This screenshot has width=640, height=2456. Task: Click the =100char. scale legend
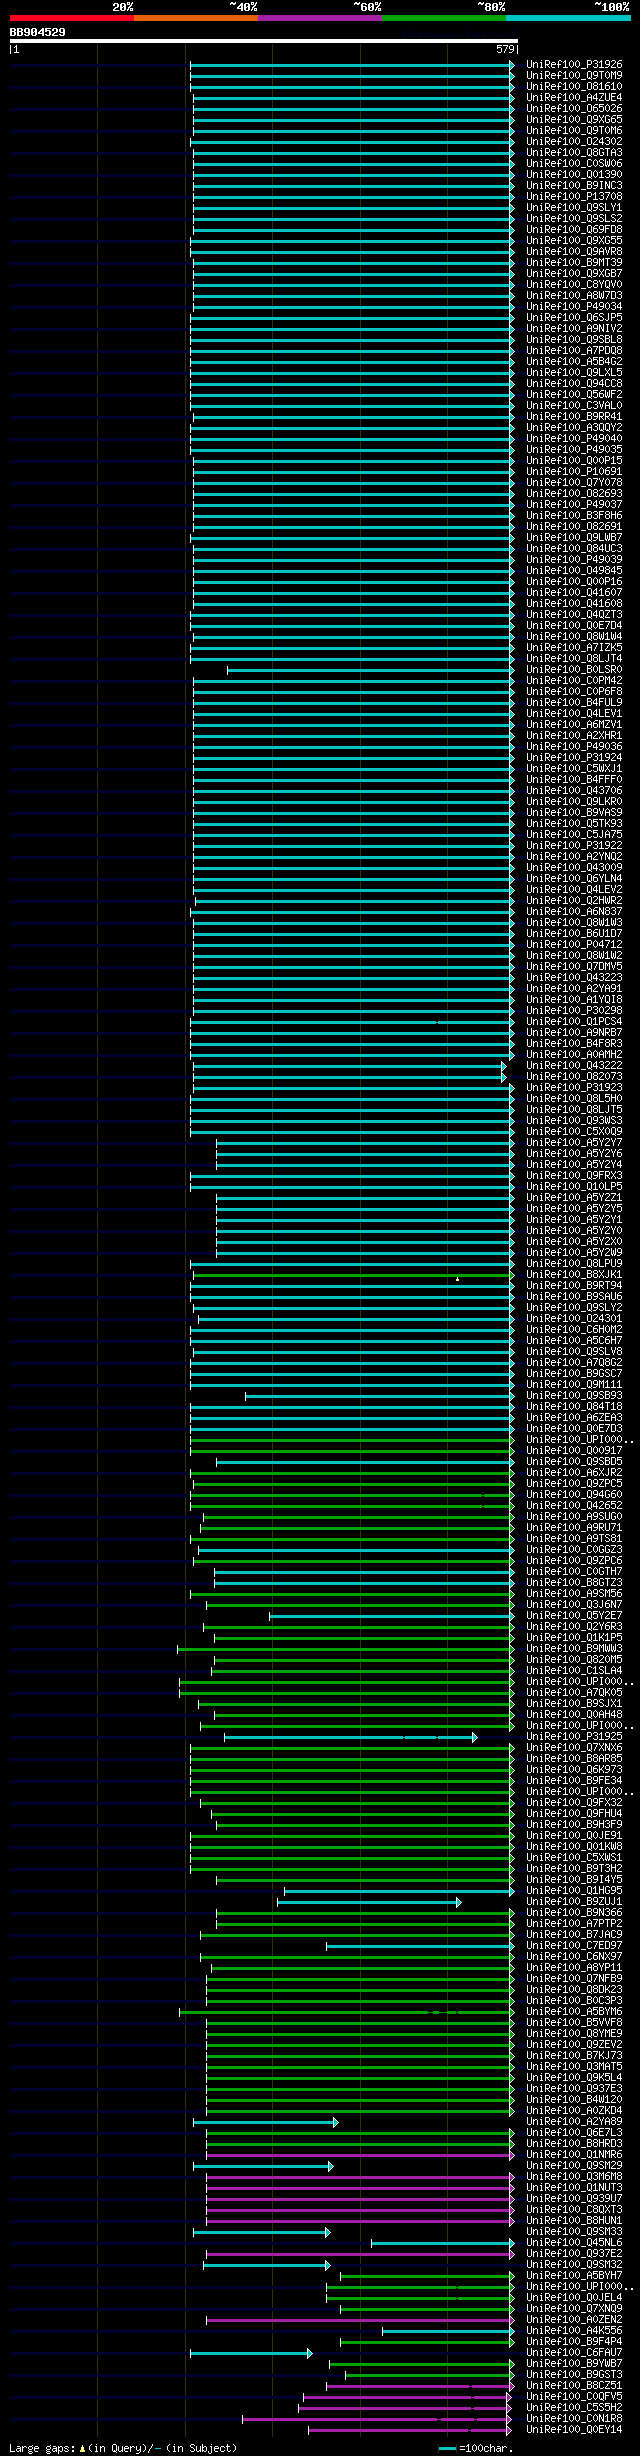(x=476, y=2448)
